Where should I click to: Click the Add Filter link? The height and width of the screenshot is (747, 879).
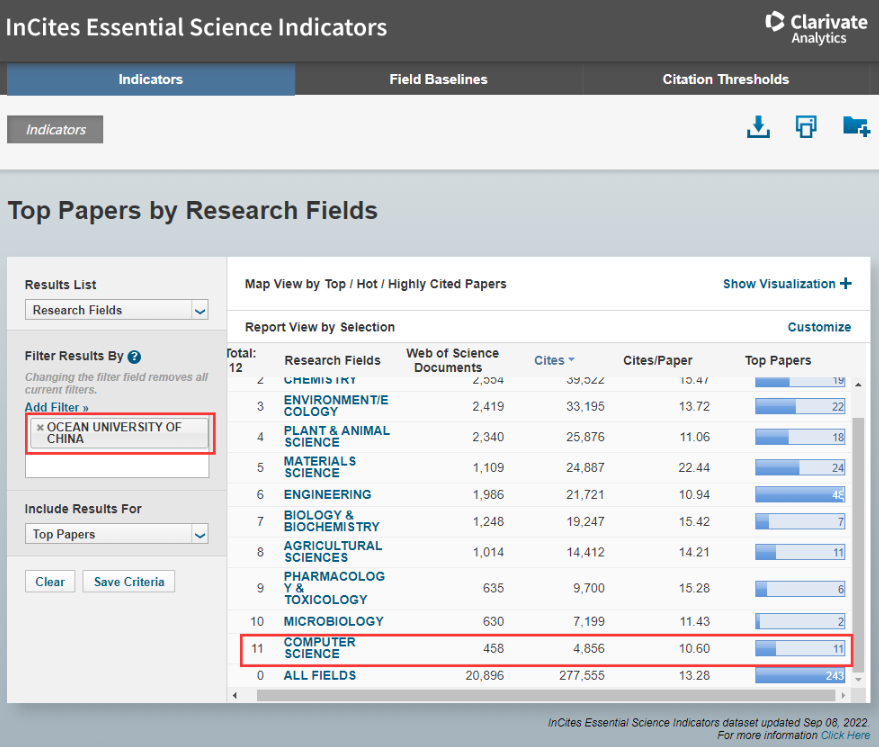(x=57, y=408)
